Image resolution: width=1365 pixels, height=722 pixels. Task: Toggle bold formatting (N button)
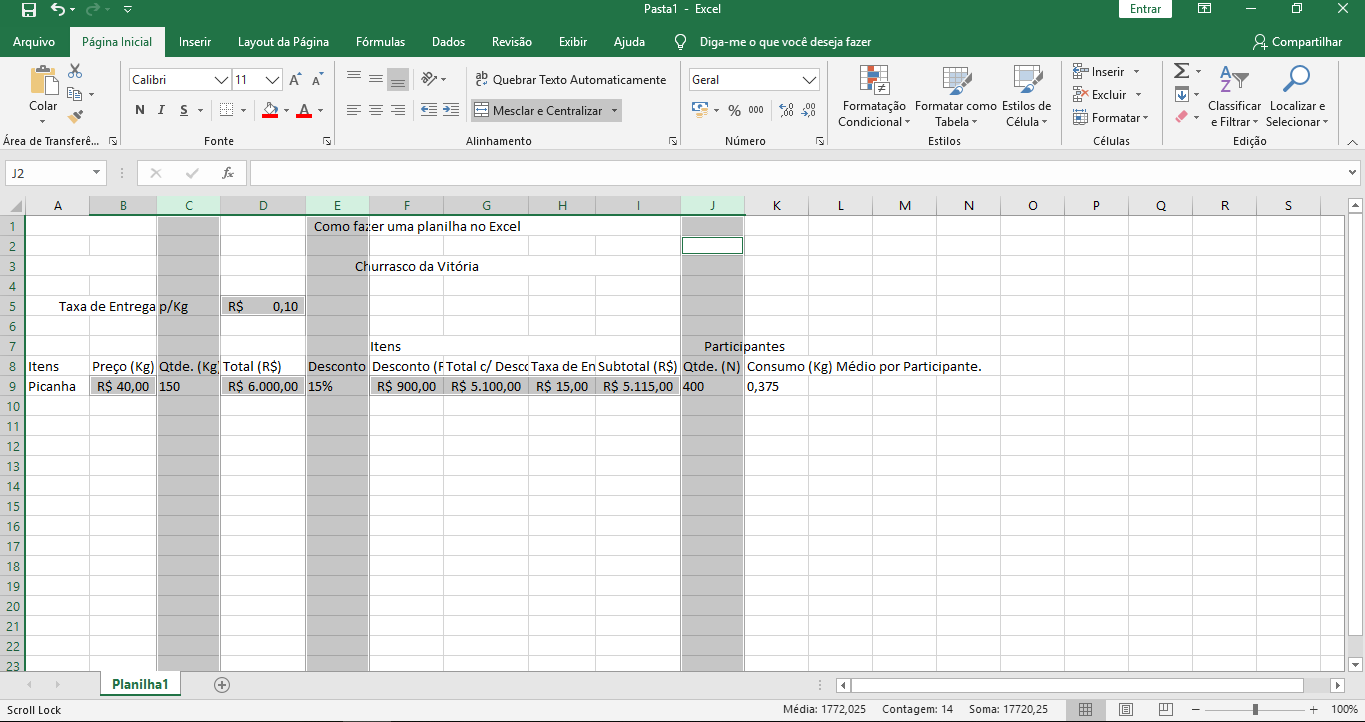140,110
